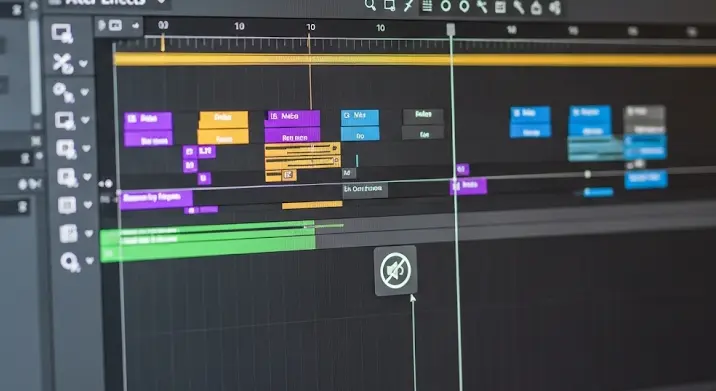Open the stacked-lines grid icon in top toolbar

(427, 6)
